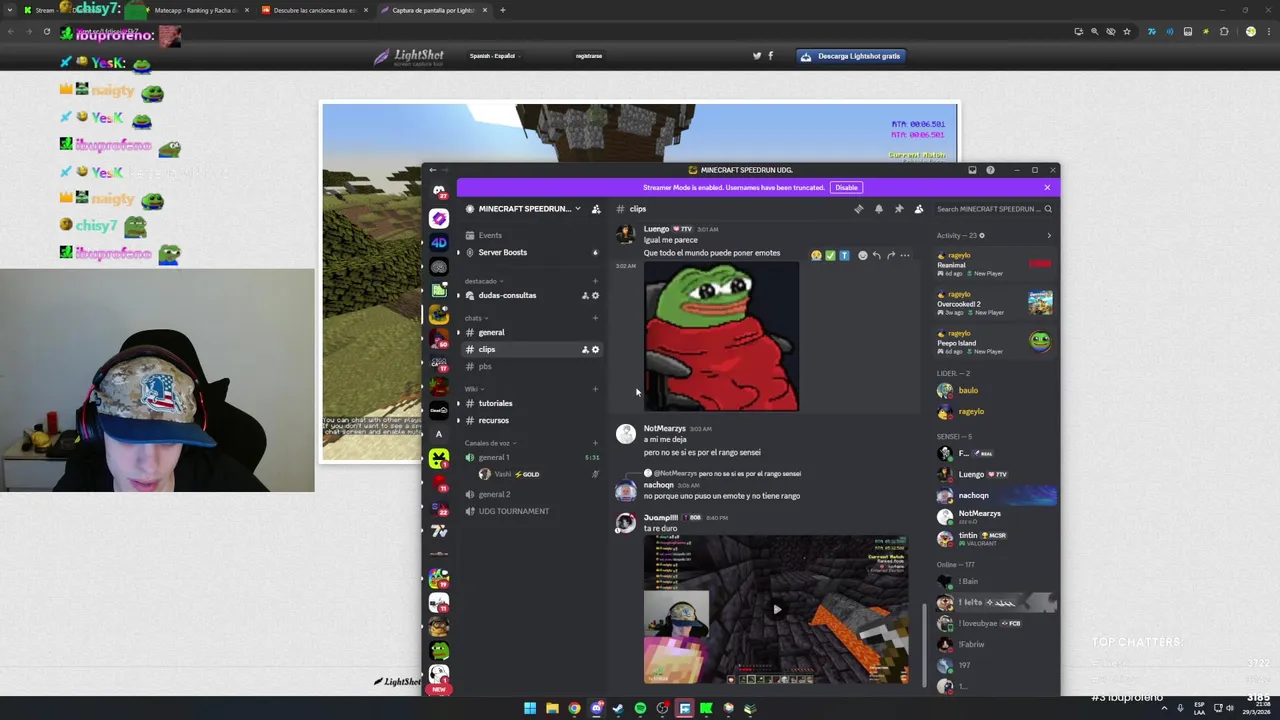Add reaction icon on Luengo's message
The image size is (1280, 720).
tap(862, 256)
